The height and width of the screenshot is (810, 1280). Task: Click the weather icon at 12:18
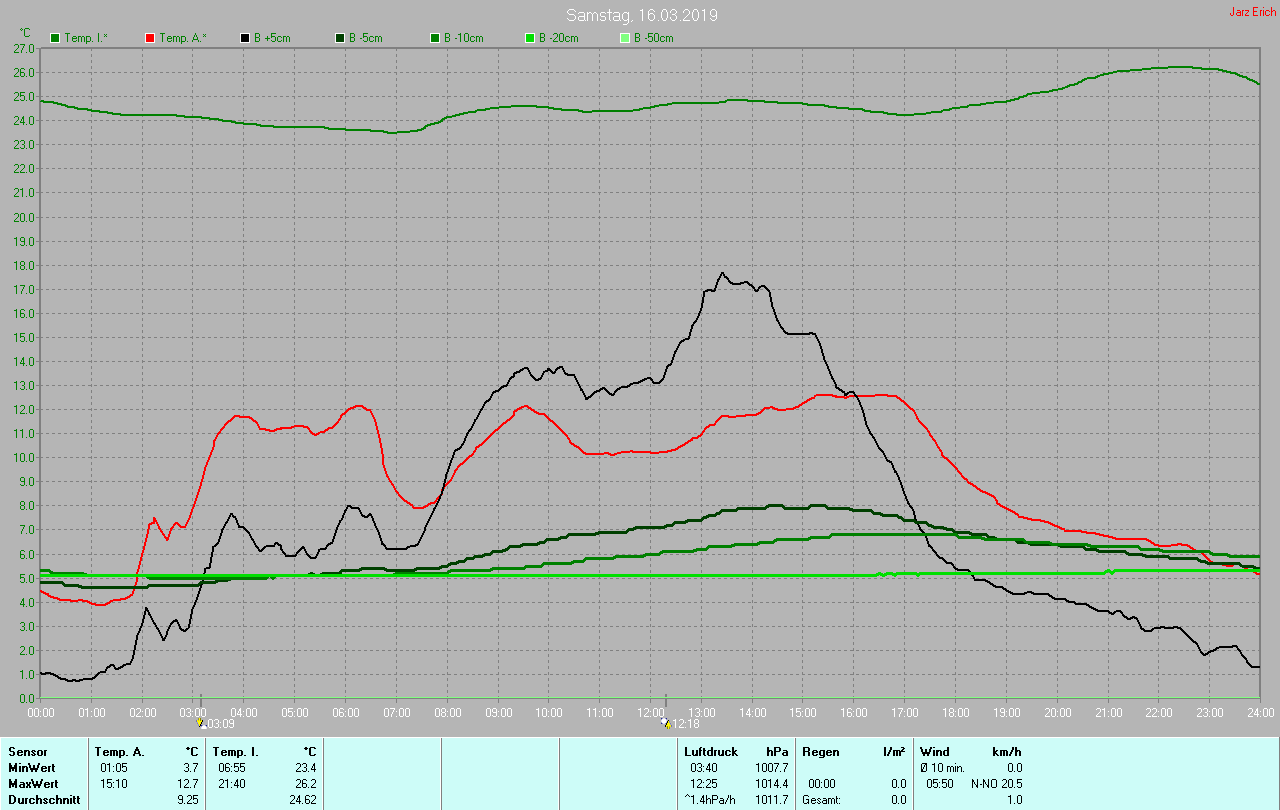(x=666, y=722)
